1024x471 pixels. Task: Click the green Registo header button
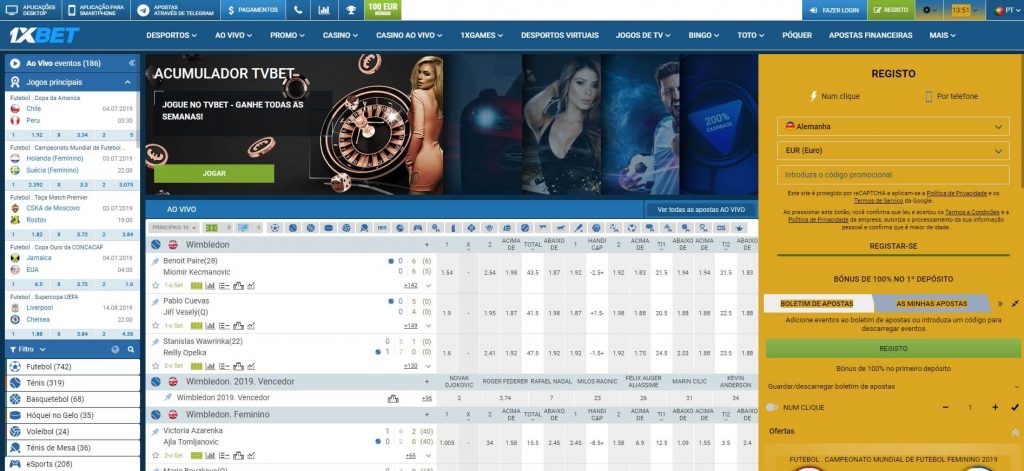pos(891,10)
